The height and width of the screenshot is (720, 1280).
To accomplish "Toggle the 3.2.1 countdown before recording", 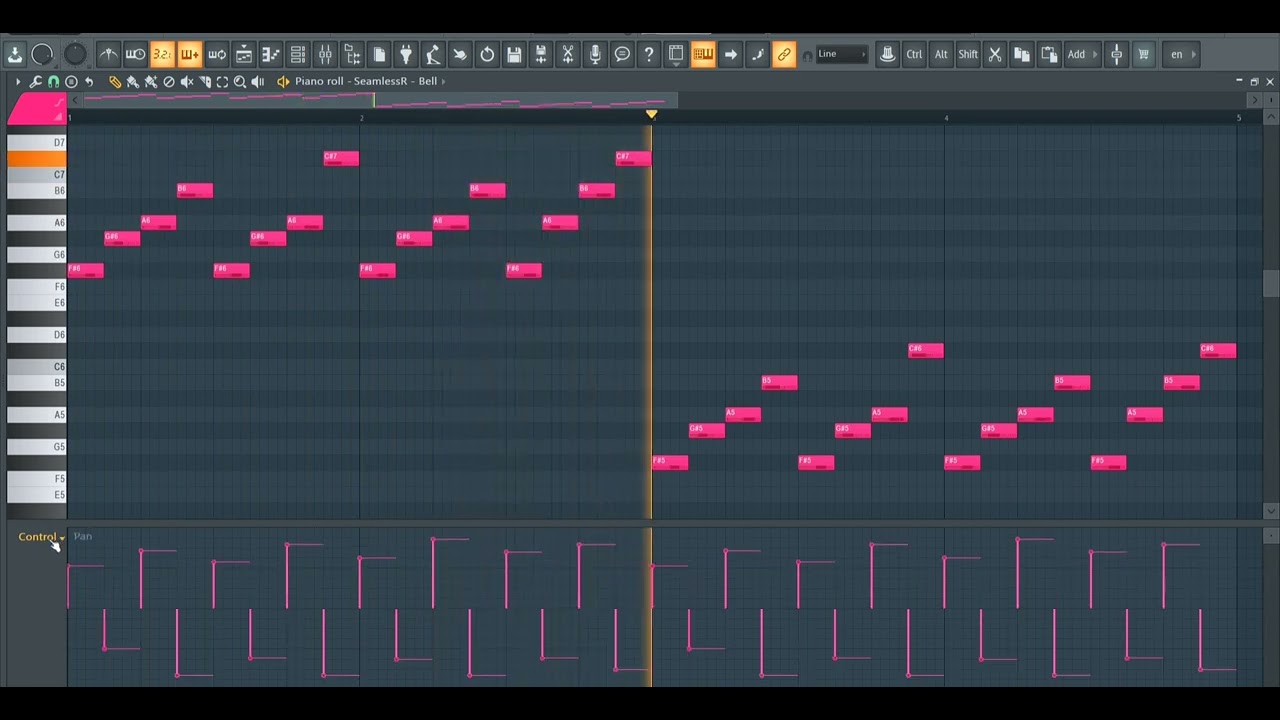I will 162,54.
